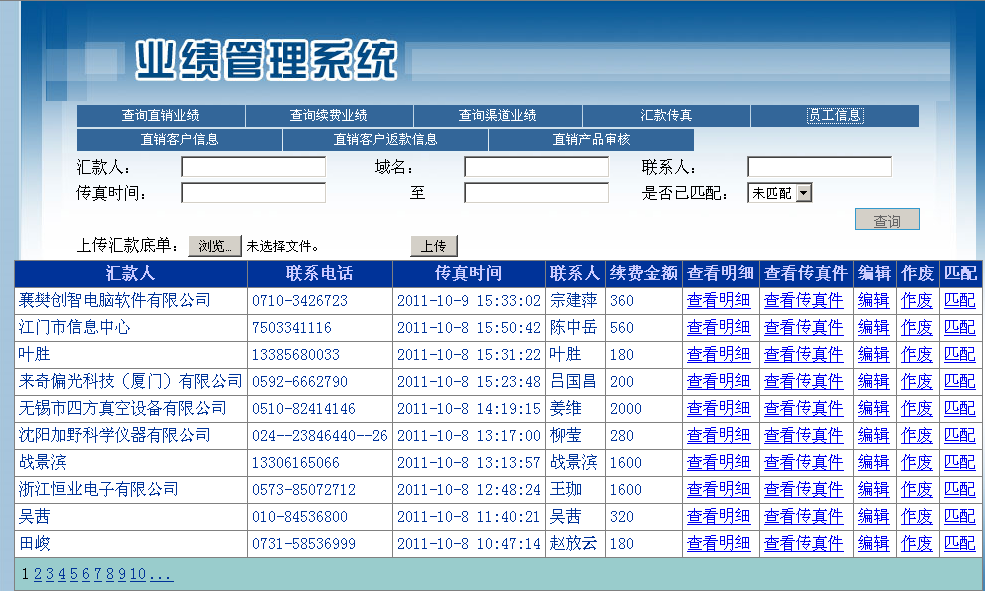Screen dimensions: 985x591
Task: Open 查询直销业绩 menu tab
Action: (160, 116)
